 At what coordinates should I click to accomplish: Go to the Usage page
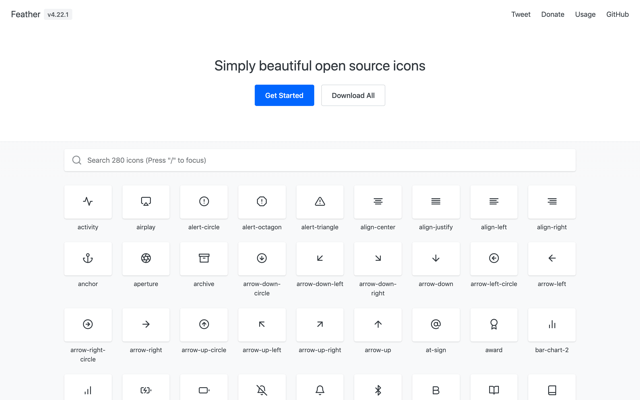[585, 14]
